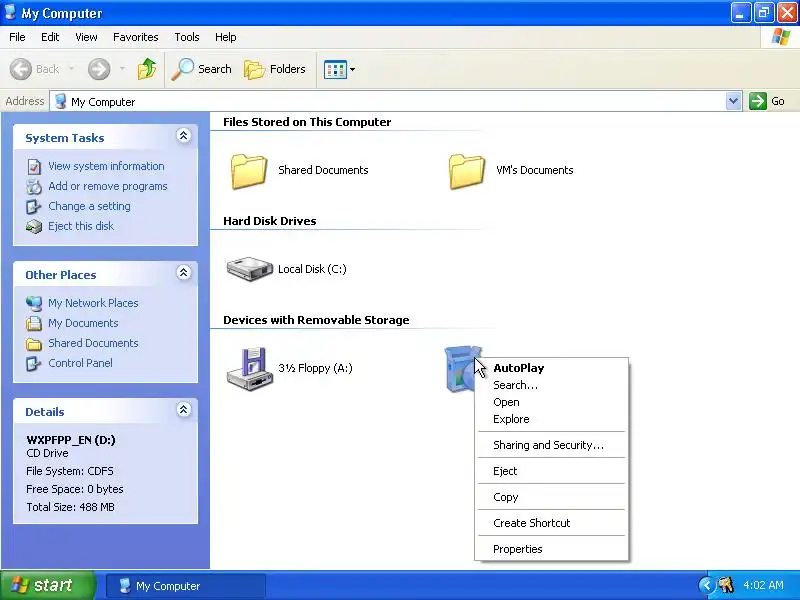Click the Total Size: 488 MB text

pyautogui.click(x=70, y=507)
